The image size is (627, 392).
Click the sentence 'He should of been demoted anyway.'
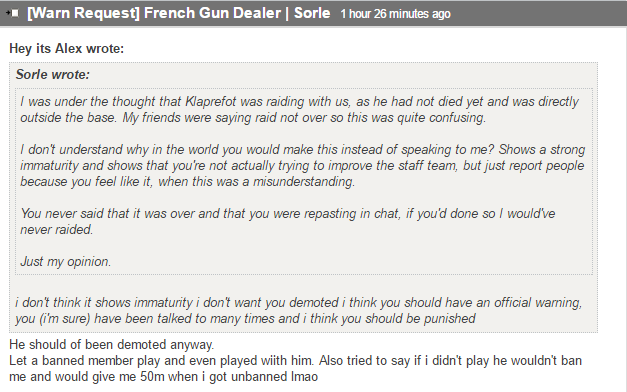[112, 344]
